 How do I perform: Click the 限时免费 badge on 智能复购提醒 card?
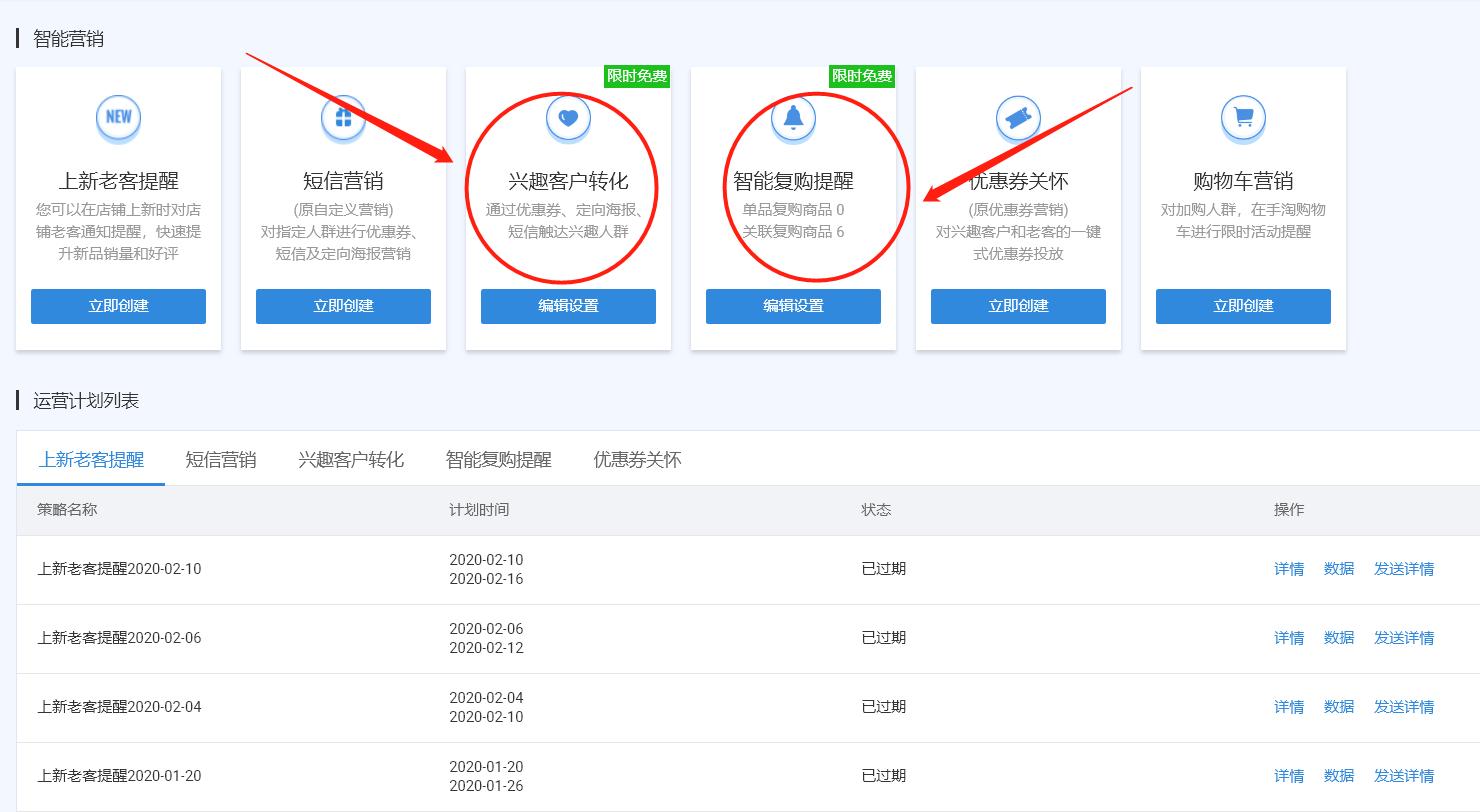coord(862,76)
